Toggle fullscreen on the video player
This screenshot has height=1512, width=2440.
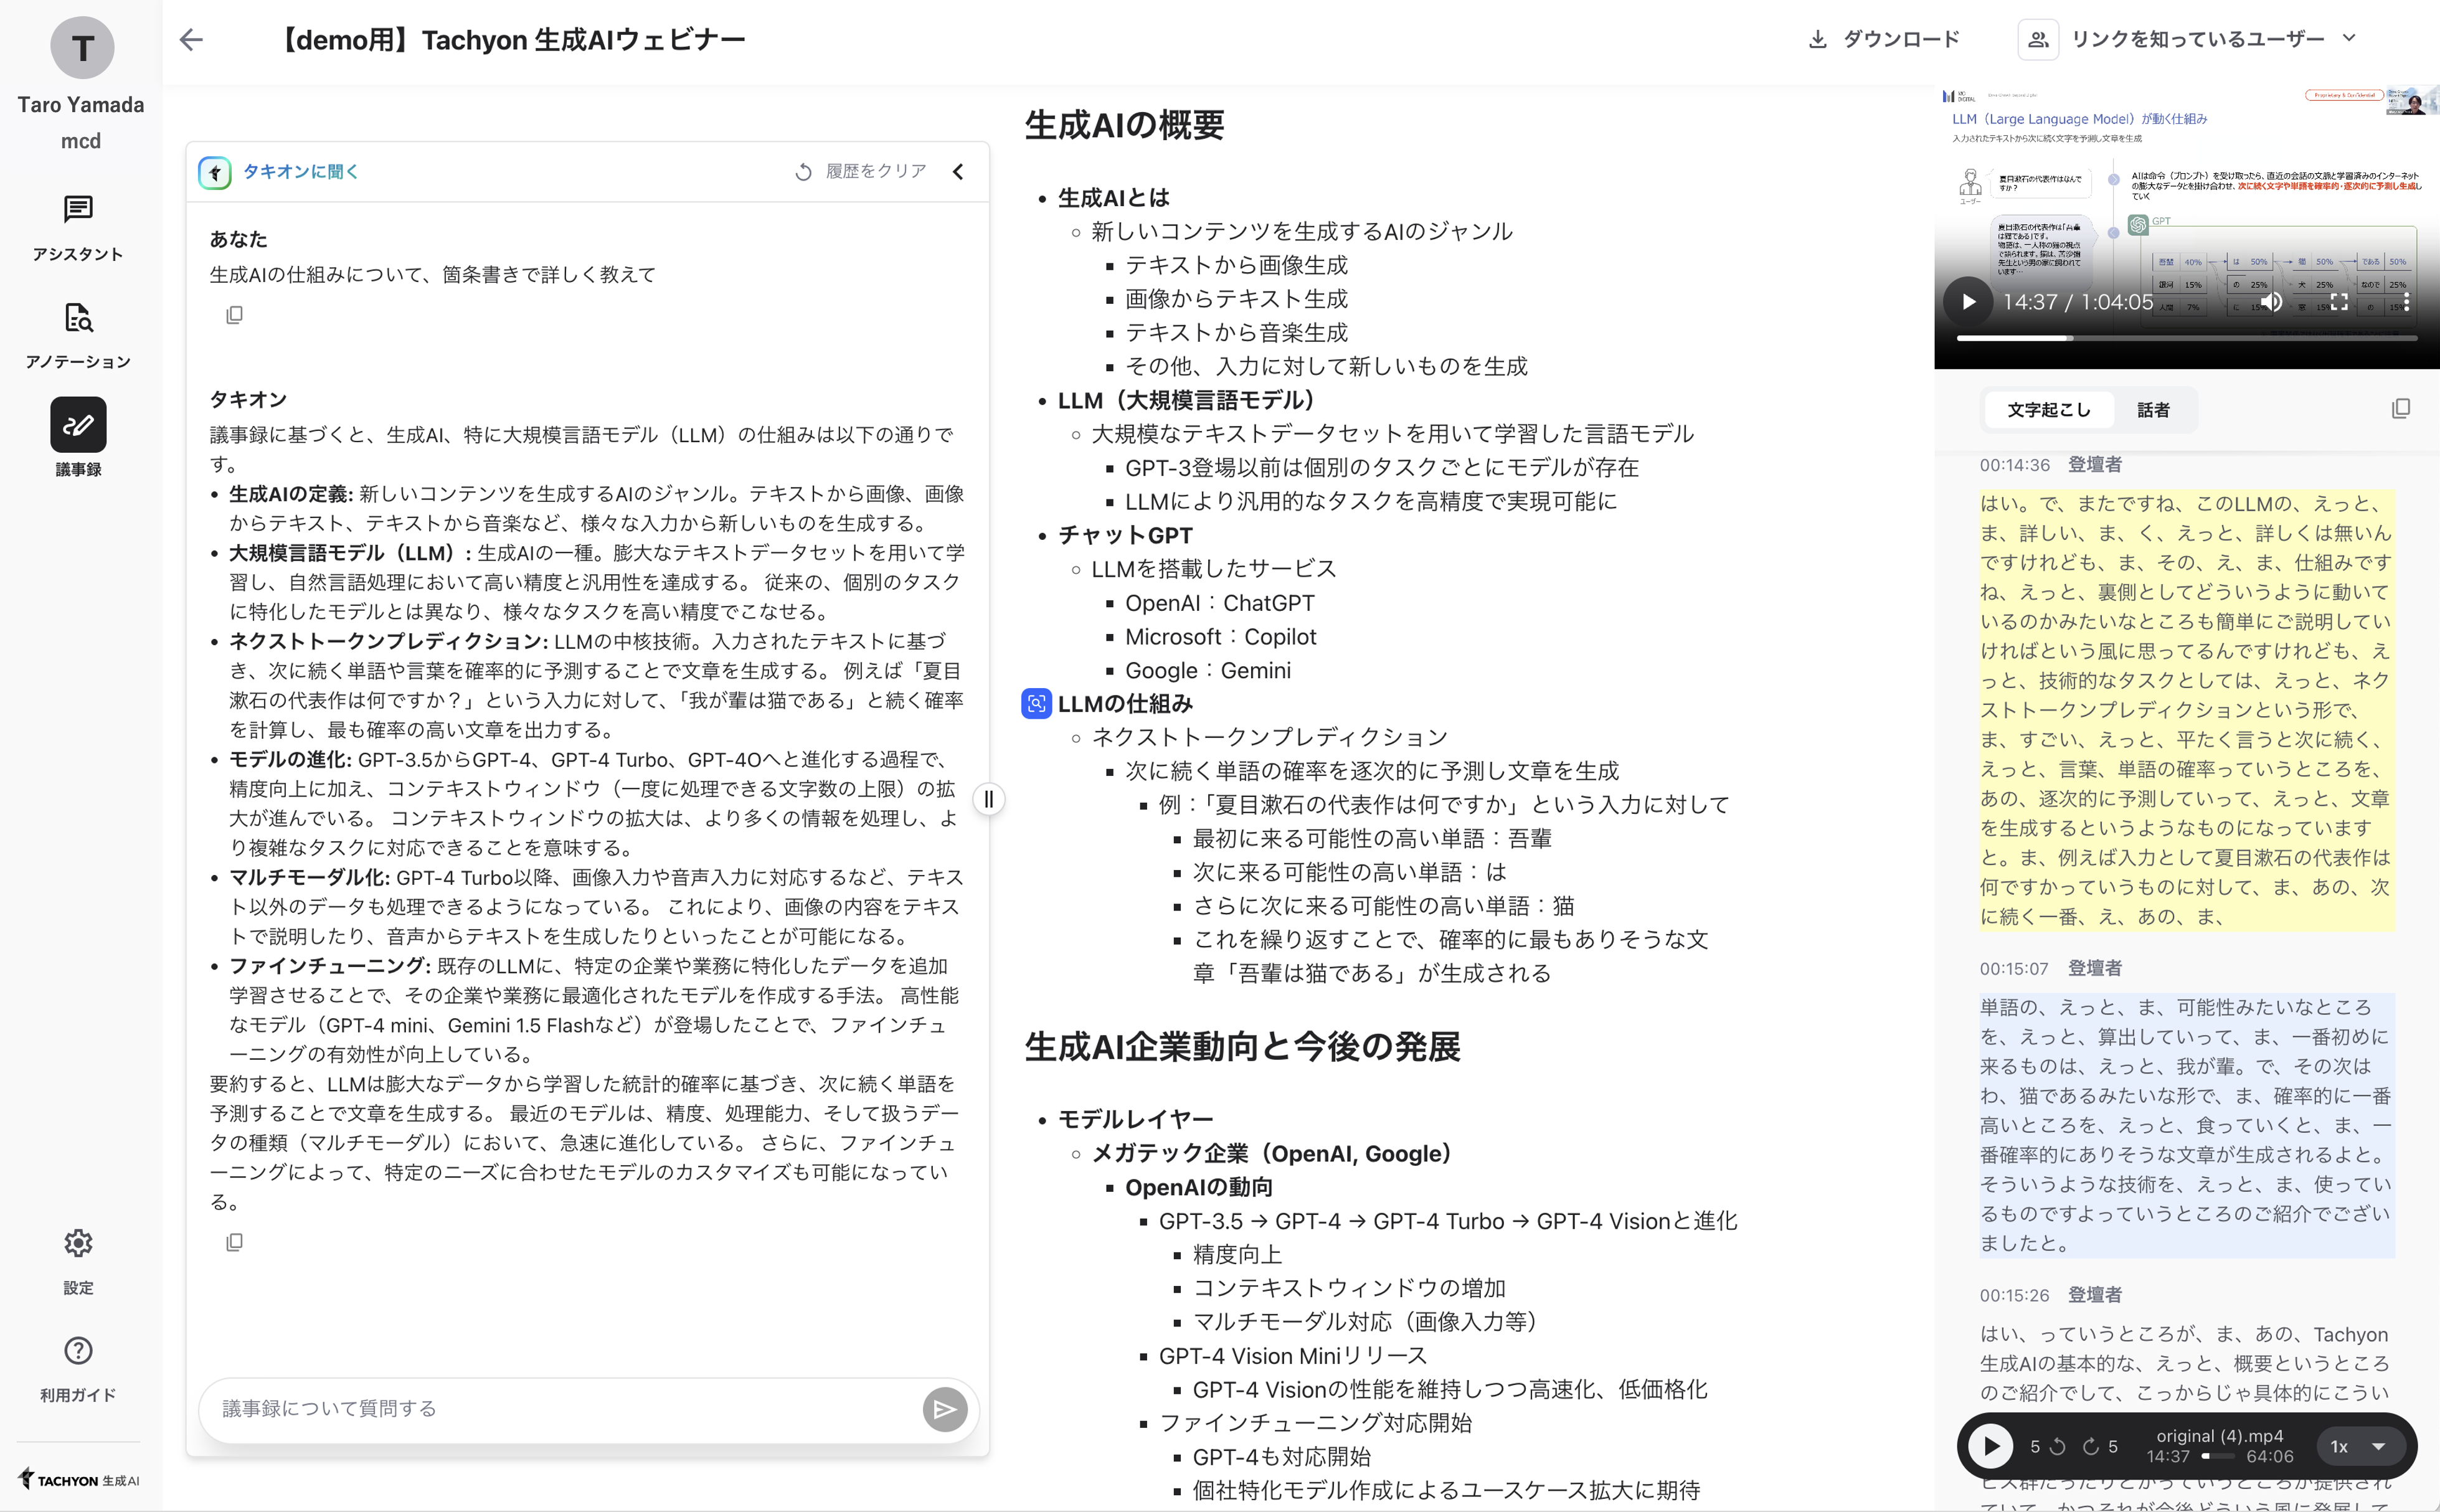point(2339,302)
